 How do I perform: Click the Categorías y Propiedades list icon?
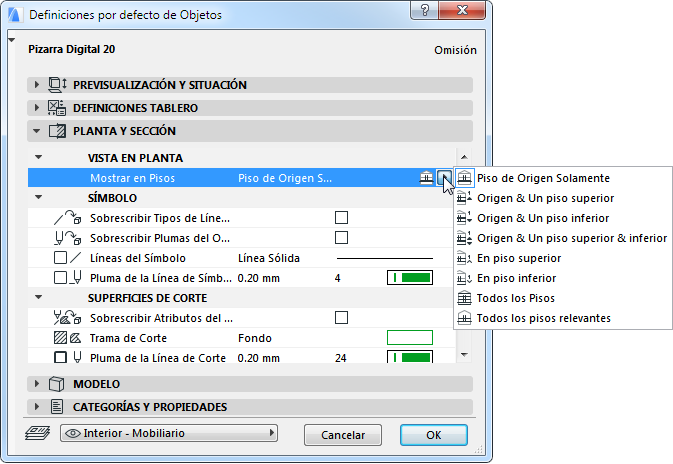(57, 406)
